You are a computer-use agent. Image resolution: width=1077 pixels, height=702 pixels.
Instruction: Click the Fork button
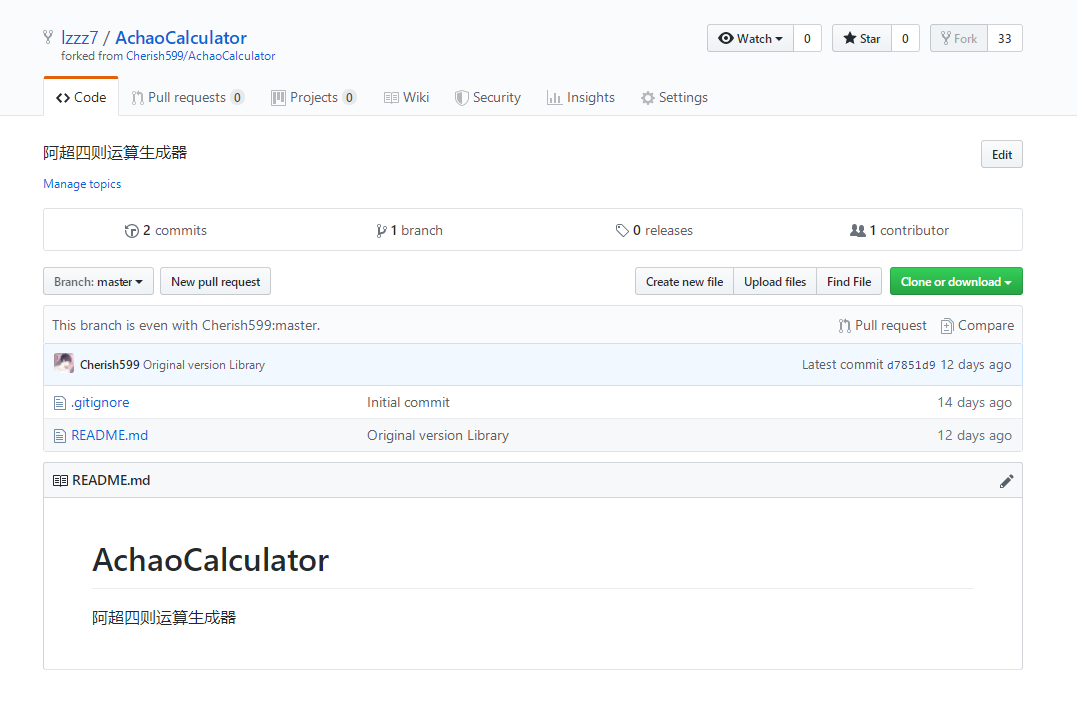point(959,38)
